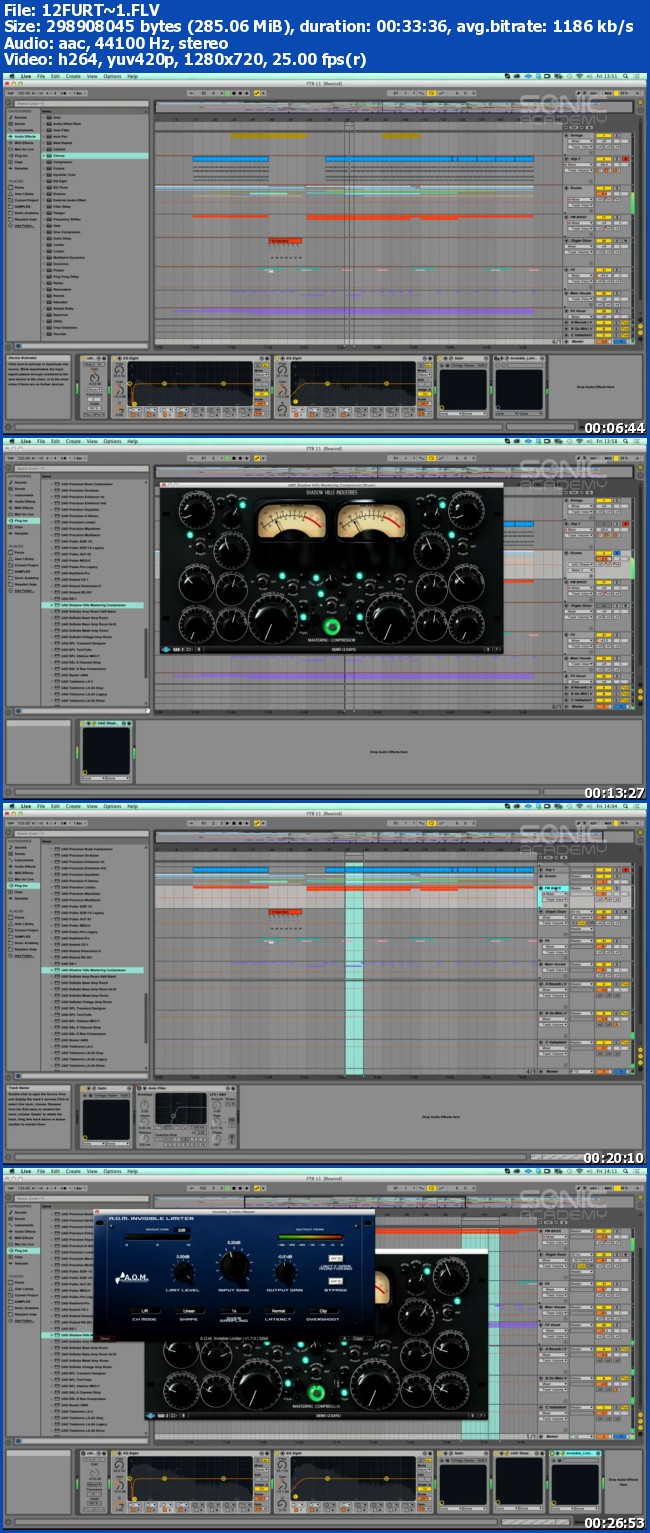650x1533 pixels.
Task: Open the Live application menu in the 00:06:44 frame
Action: point(25,76)
